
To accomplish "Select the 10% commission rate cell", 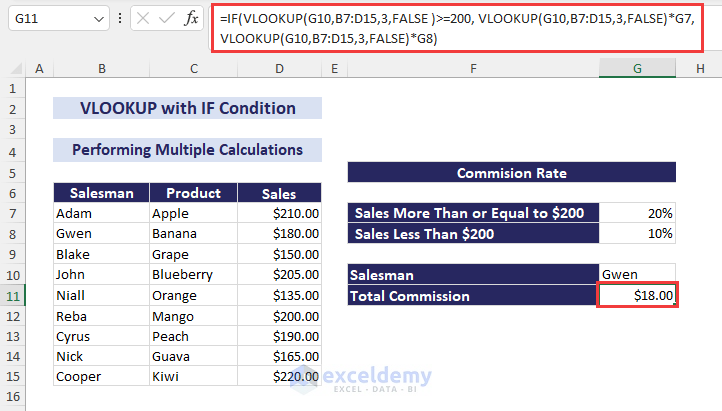I will click(637, 234).
